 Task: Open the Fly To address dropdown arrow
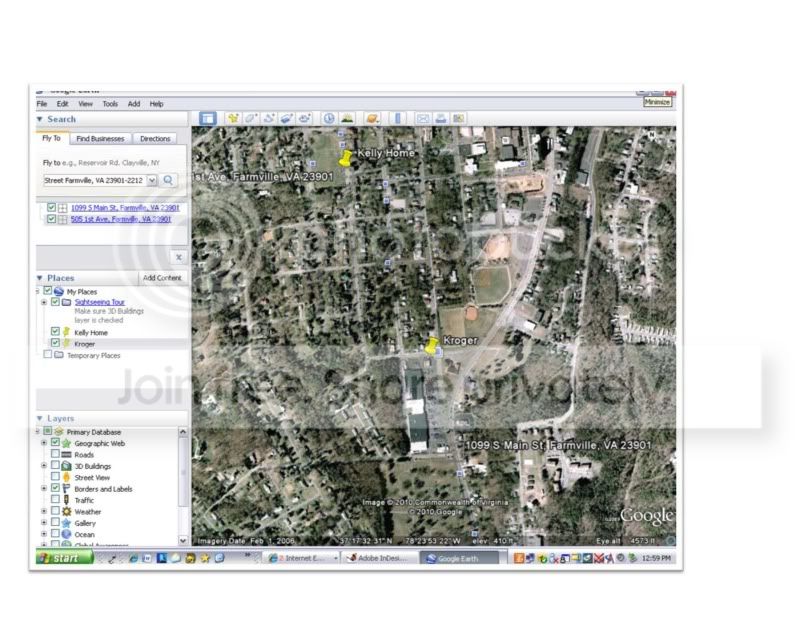[x=152, y=180]
